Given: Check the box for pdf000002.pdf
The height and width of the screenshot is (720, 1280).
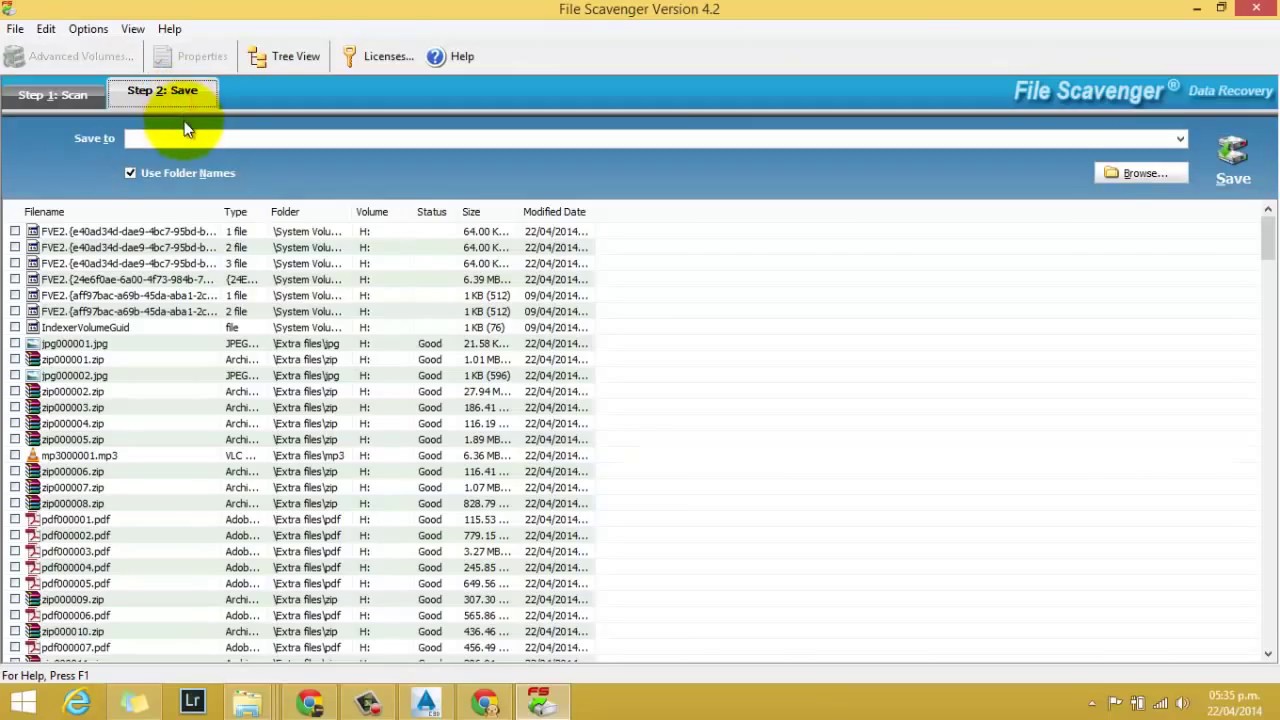Looking at the screenshot, I should pos(15,536).
